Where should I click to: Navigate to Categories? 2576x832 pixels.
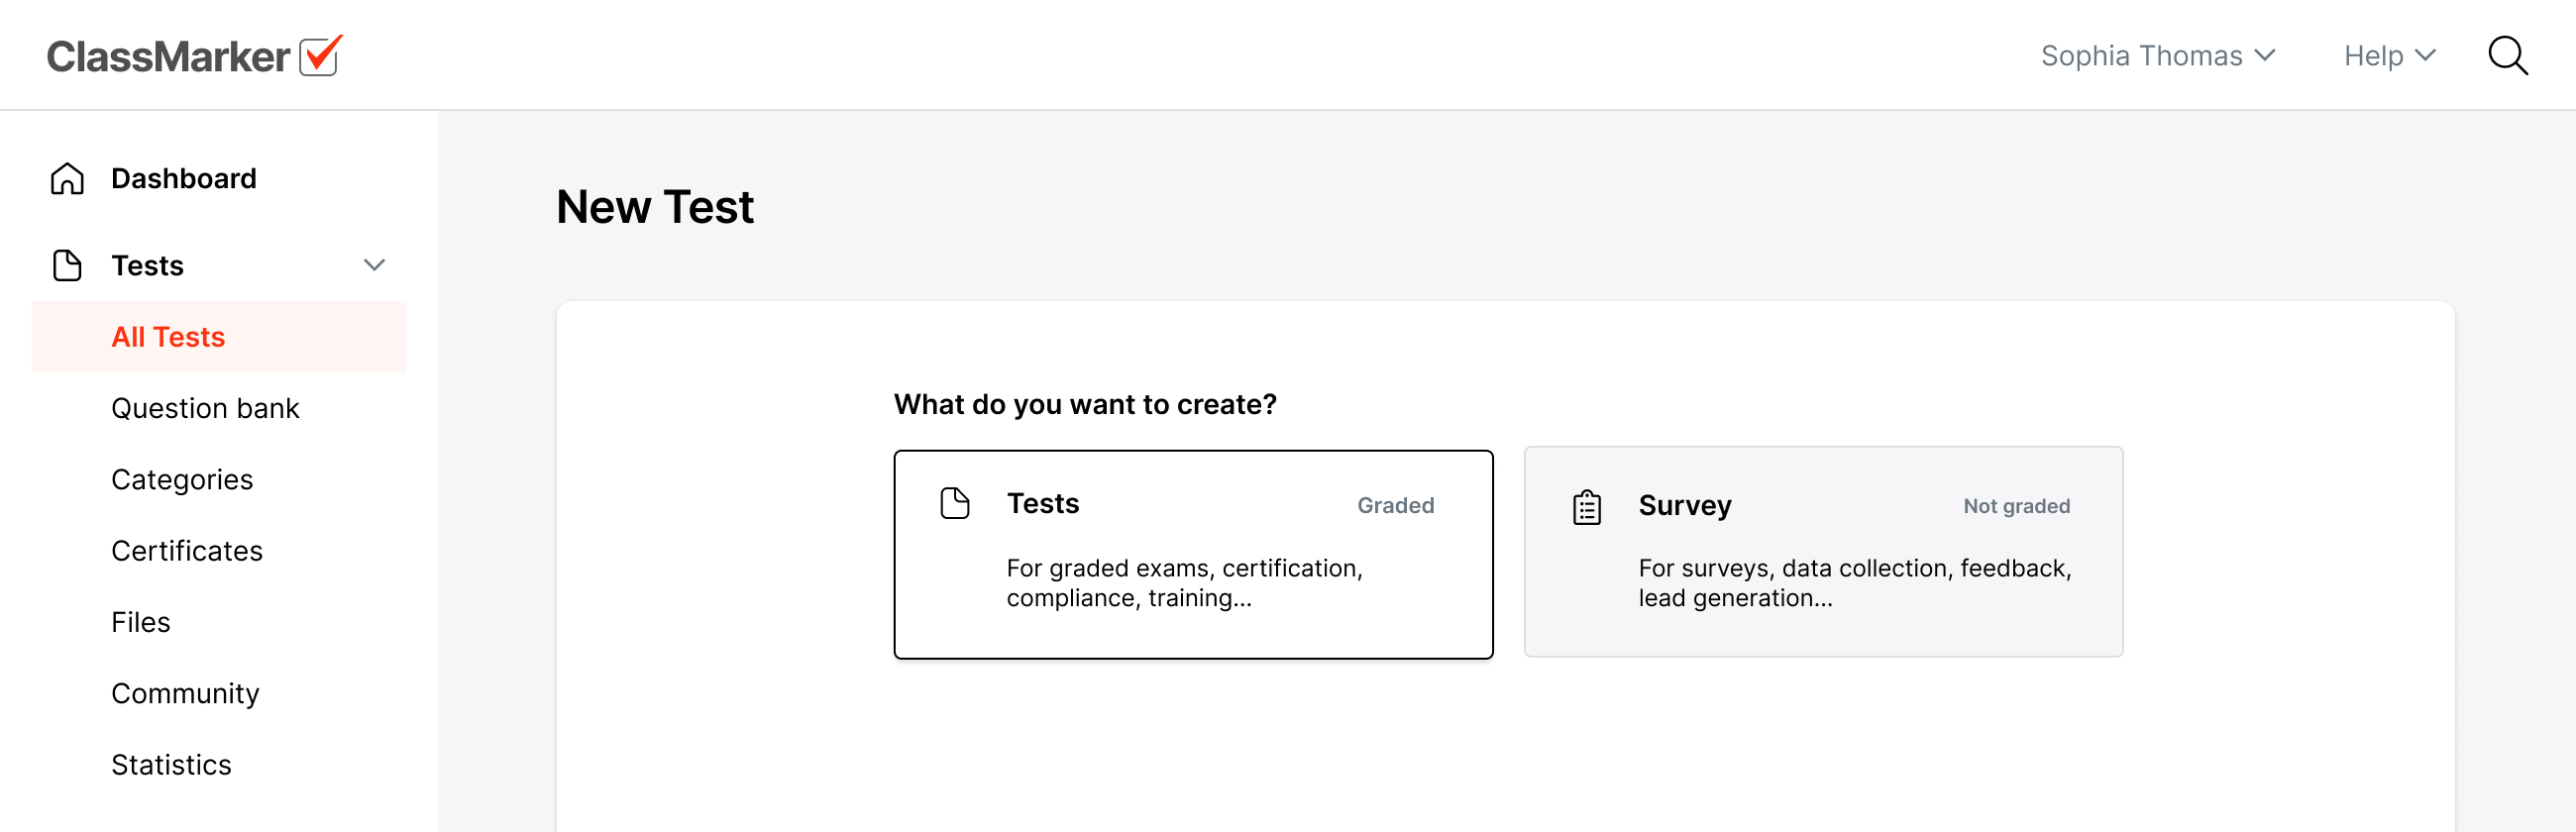coord(182,480)
